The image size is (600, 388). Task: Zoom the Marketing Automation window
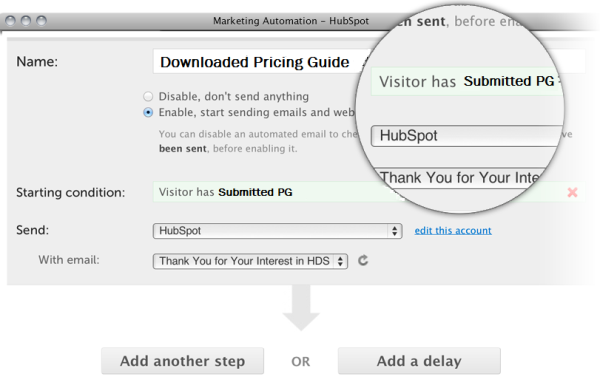[x=41, y=20]
